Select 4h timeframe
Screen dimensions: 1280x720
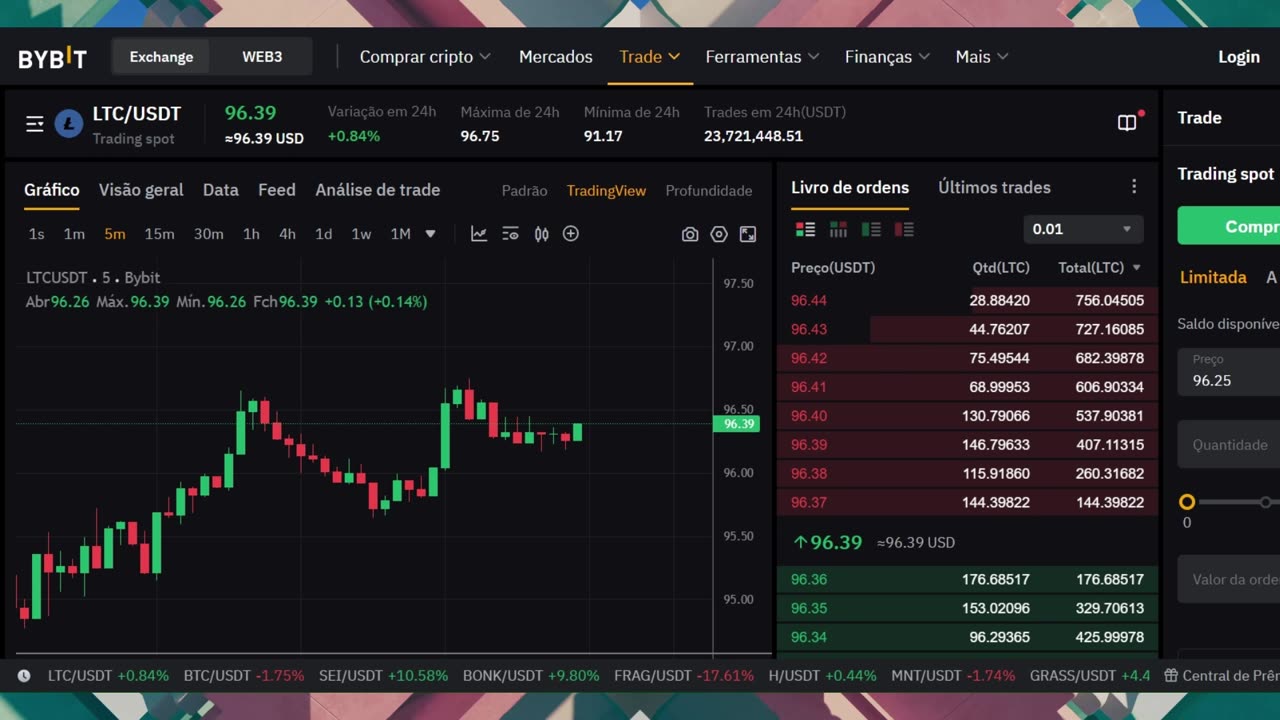[287, 234]
